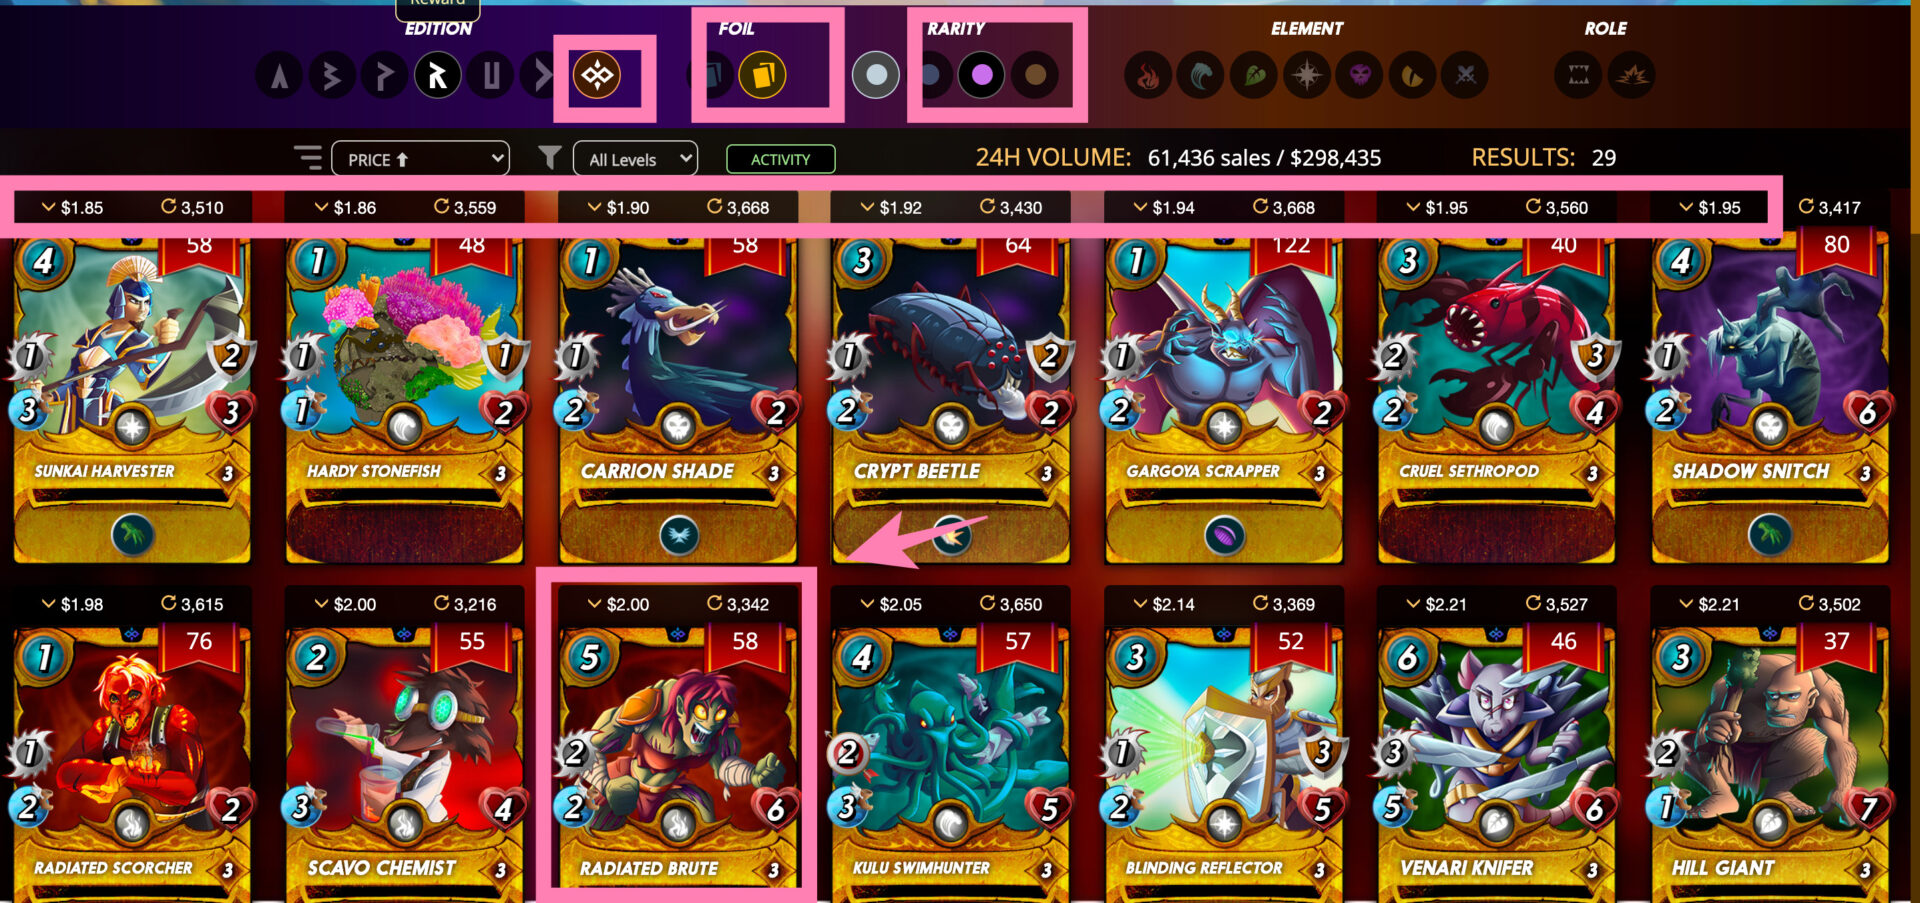Open the All Levels dropdown
Viewport: 1920px width, 903px height.
(x=635, y=159)
